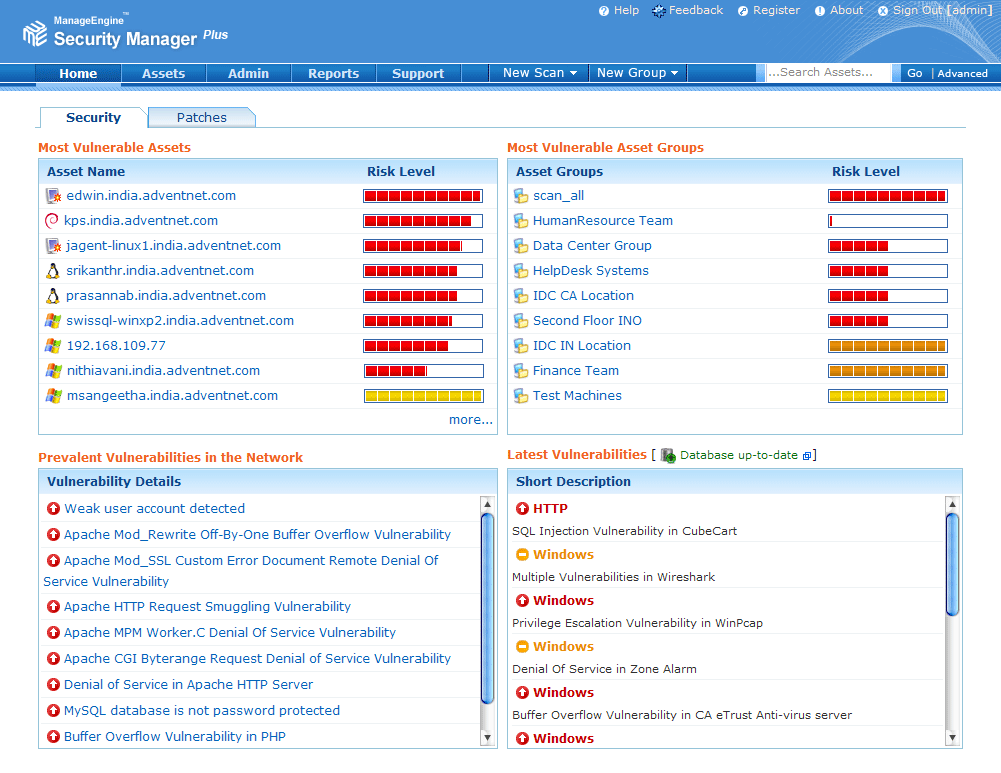Select the Security tab
The width and height of the screenshot is (1001, 773).
(93, 117)
